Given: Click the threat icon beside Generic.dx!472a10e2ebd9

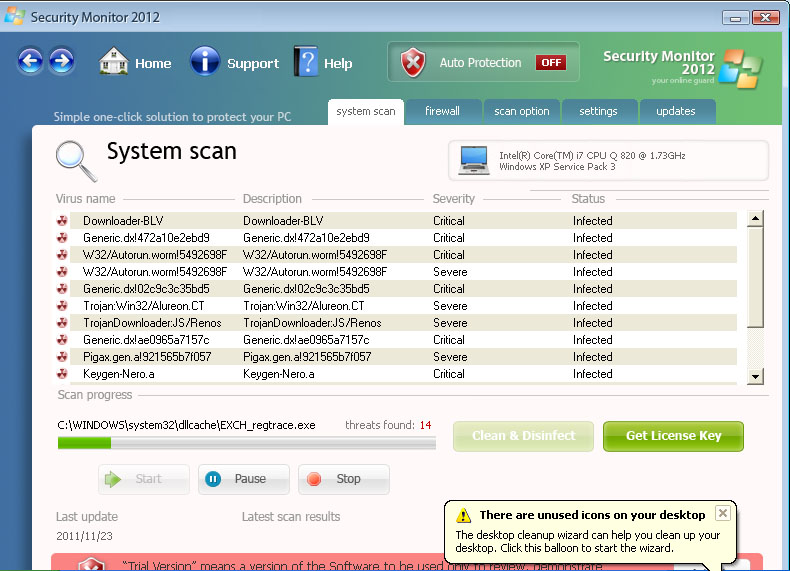Looking at the screenshot, I should tap(62, 238).
